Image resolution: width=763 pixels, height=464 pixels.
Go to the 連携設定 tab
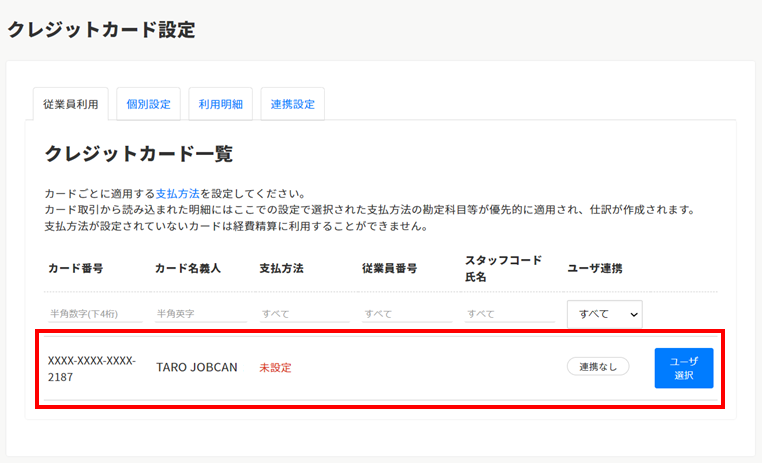292,104
